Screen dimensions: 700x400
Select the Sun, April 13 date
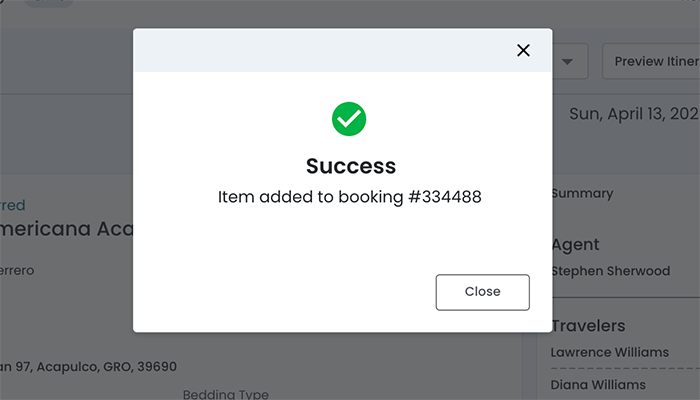tap(633, 114)
